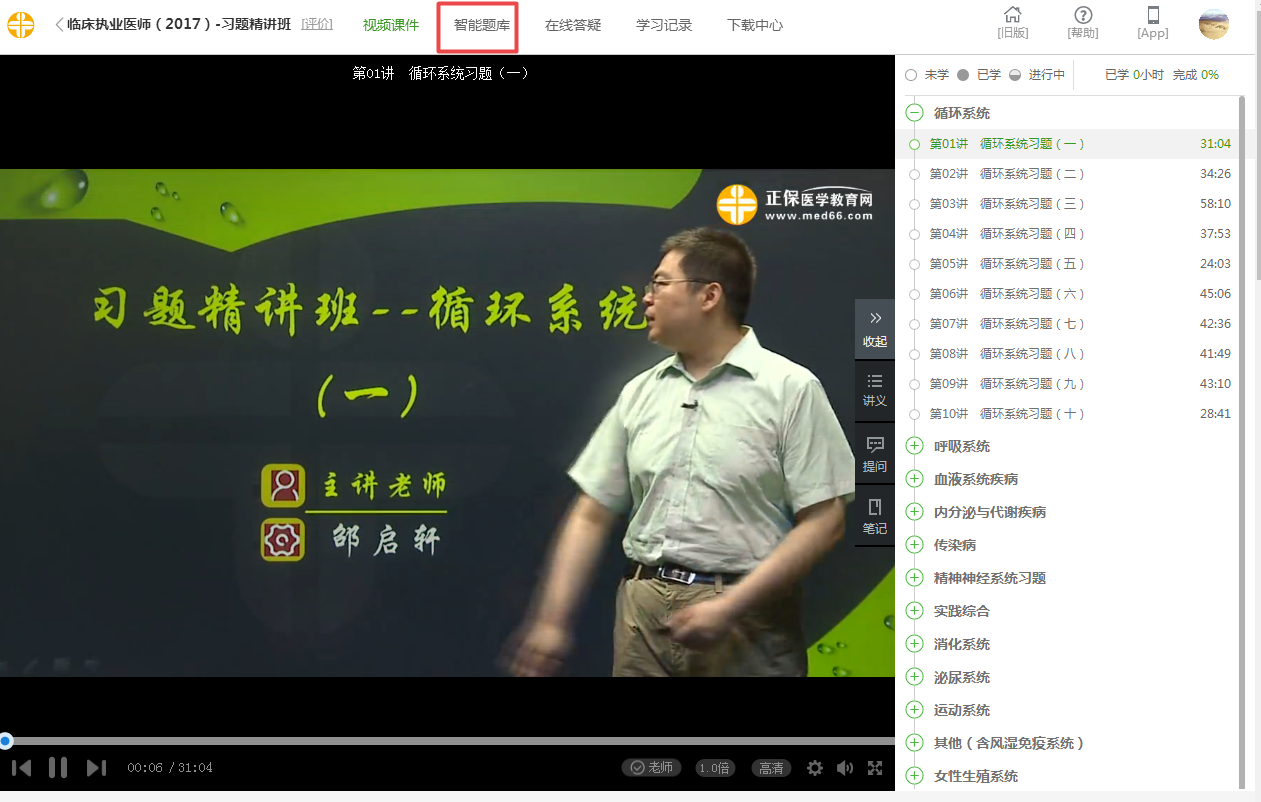Open the 提问 question panel

tap(875, 455)
